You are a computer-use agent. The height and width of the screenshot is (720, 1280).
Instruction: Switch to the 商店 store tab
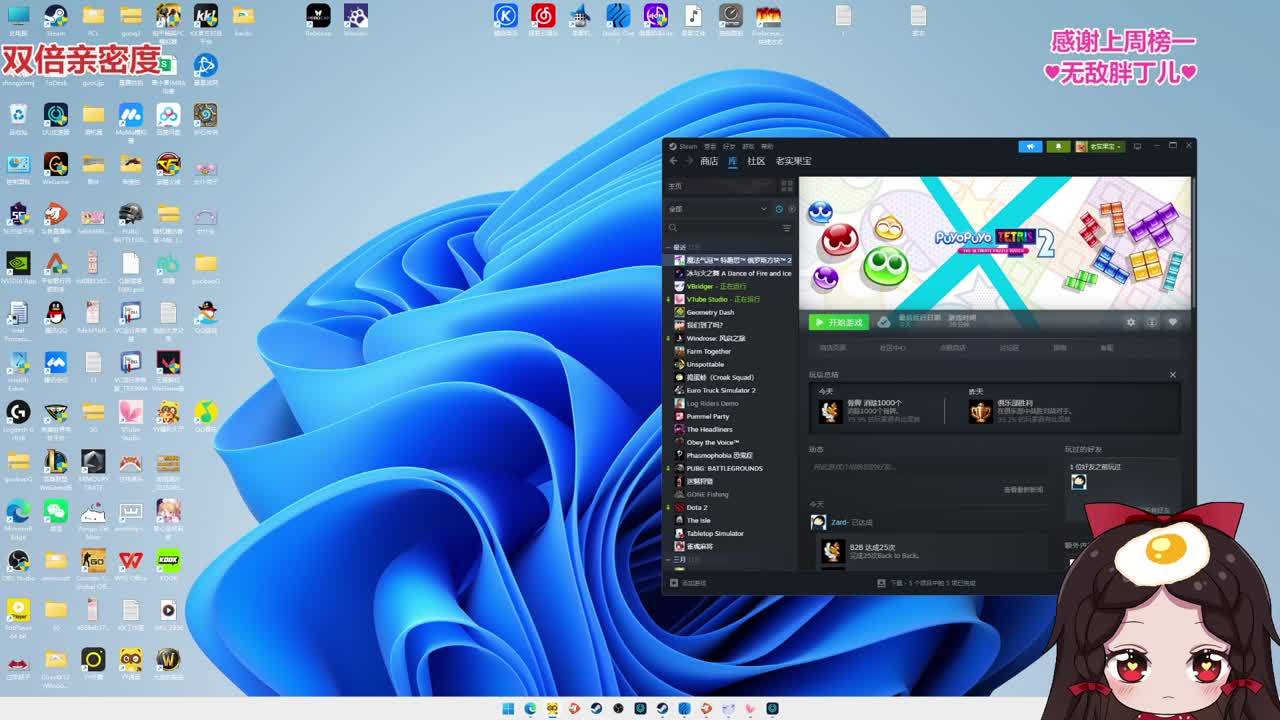709,161
